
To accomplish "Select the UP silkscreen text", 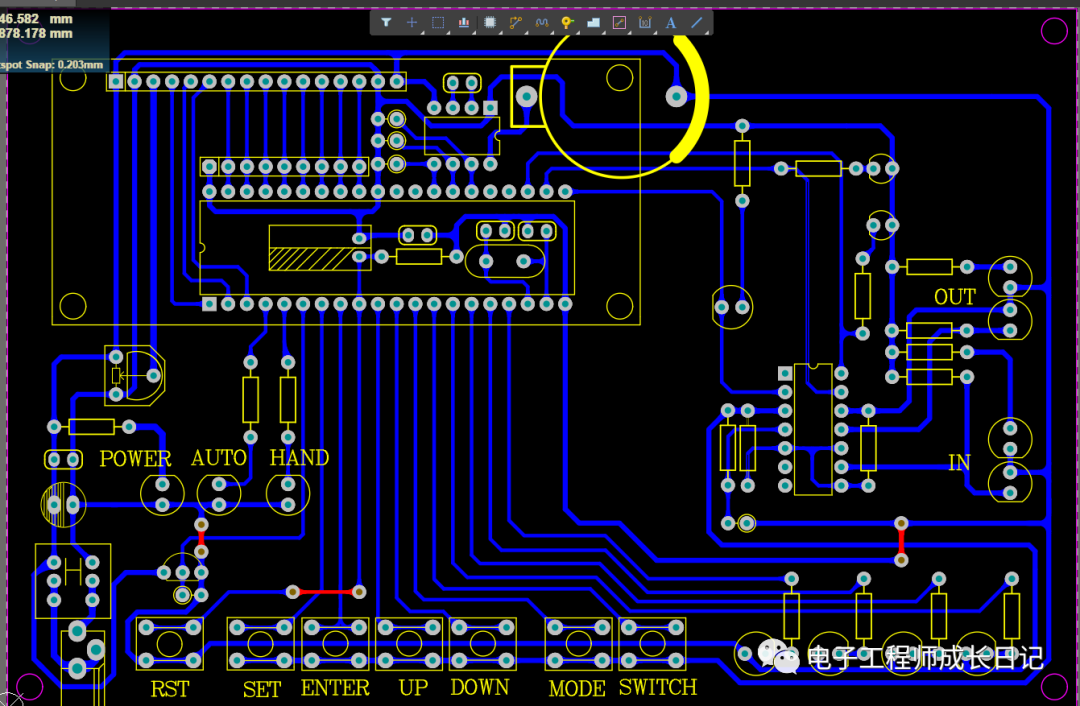I will coord(413,687).
